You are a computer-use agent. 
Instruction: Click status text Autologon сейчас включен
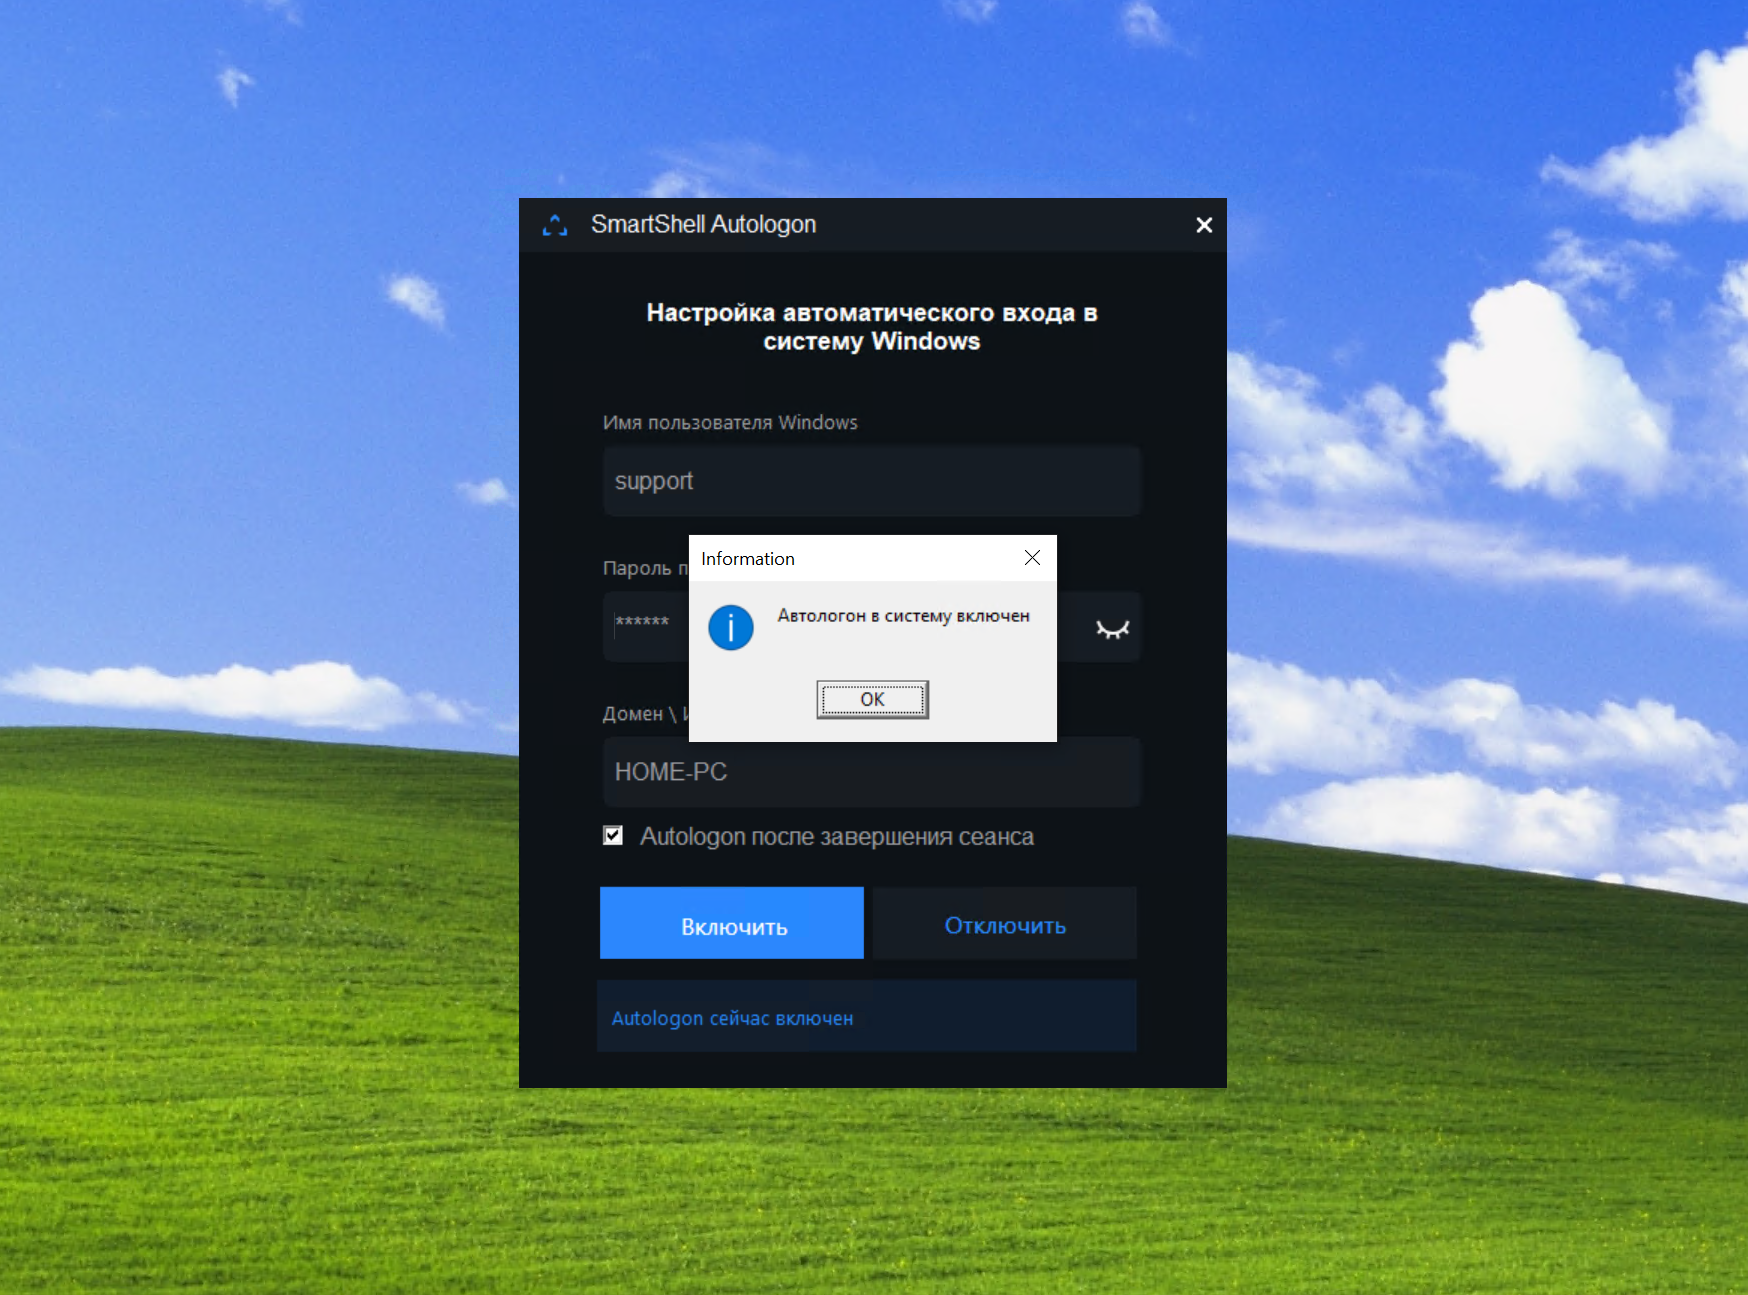pyautogui.click(x=732, y=1018)
